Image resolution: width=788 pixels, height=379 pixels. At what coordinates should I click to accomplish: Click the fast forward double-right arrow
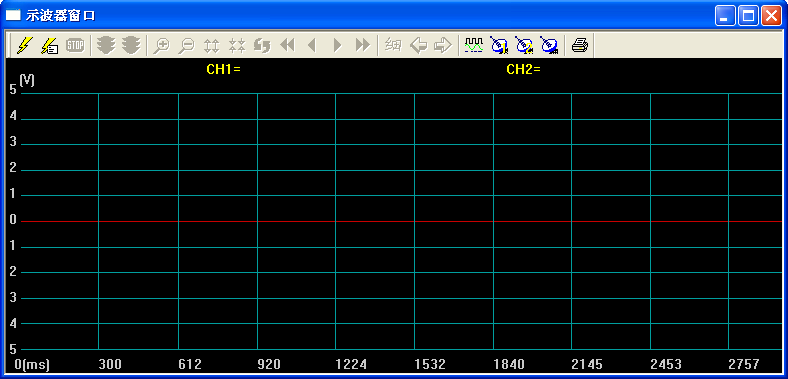[x=362, y=45]
